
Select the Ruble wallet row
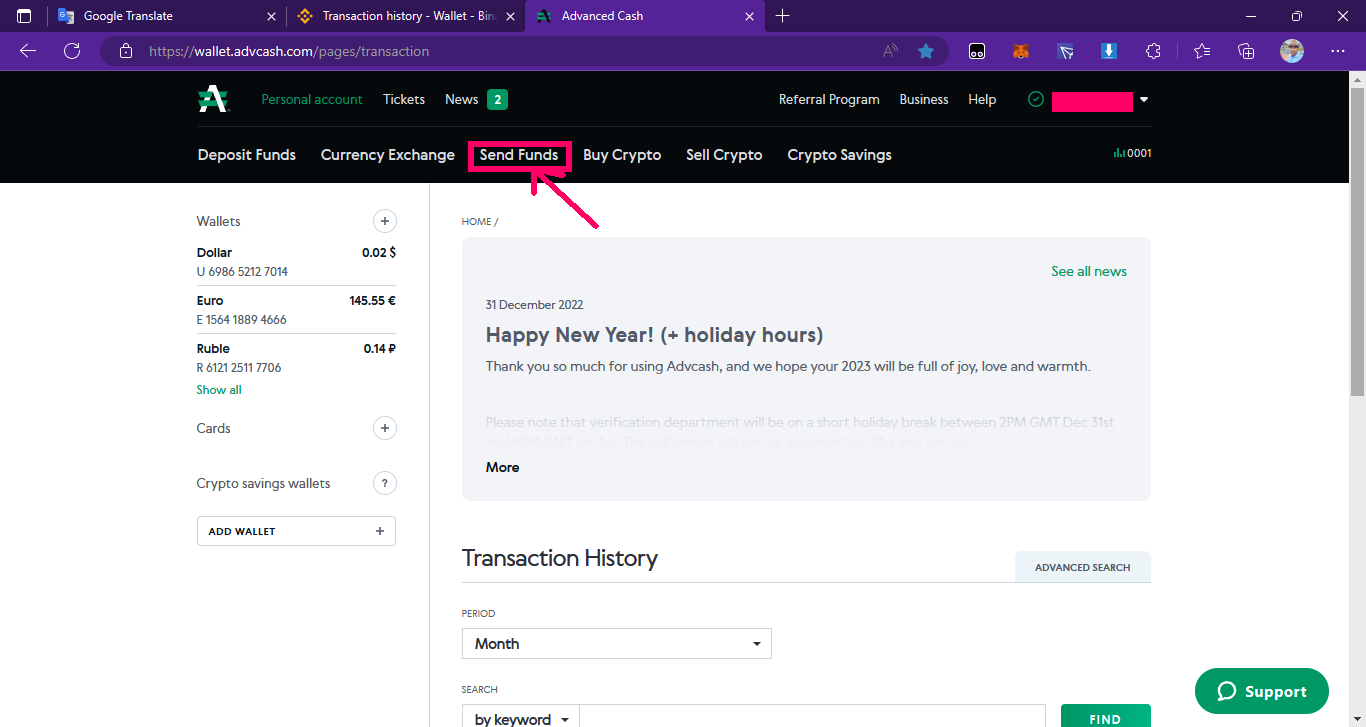click(296, 358)
